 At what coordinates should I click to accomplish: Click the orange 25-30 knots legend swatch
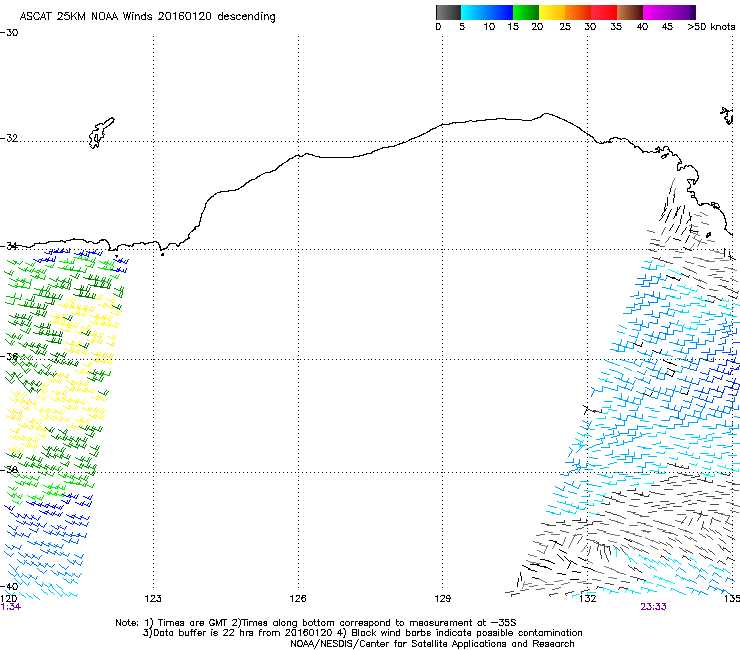pyautogui.click(x=578, y=12)
